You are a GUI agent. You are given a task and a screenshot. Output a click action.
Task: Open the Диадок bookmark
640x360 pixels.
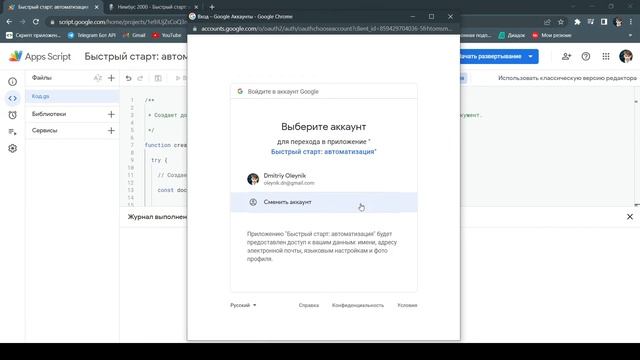(512, 36)
